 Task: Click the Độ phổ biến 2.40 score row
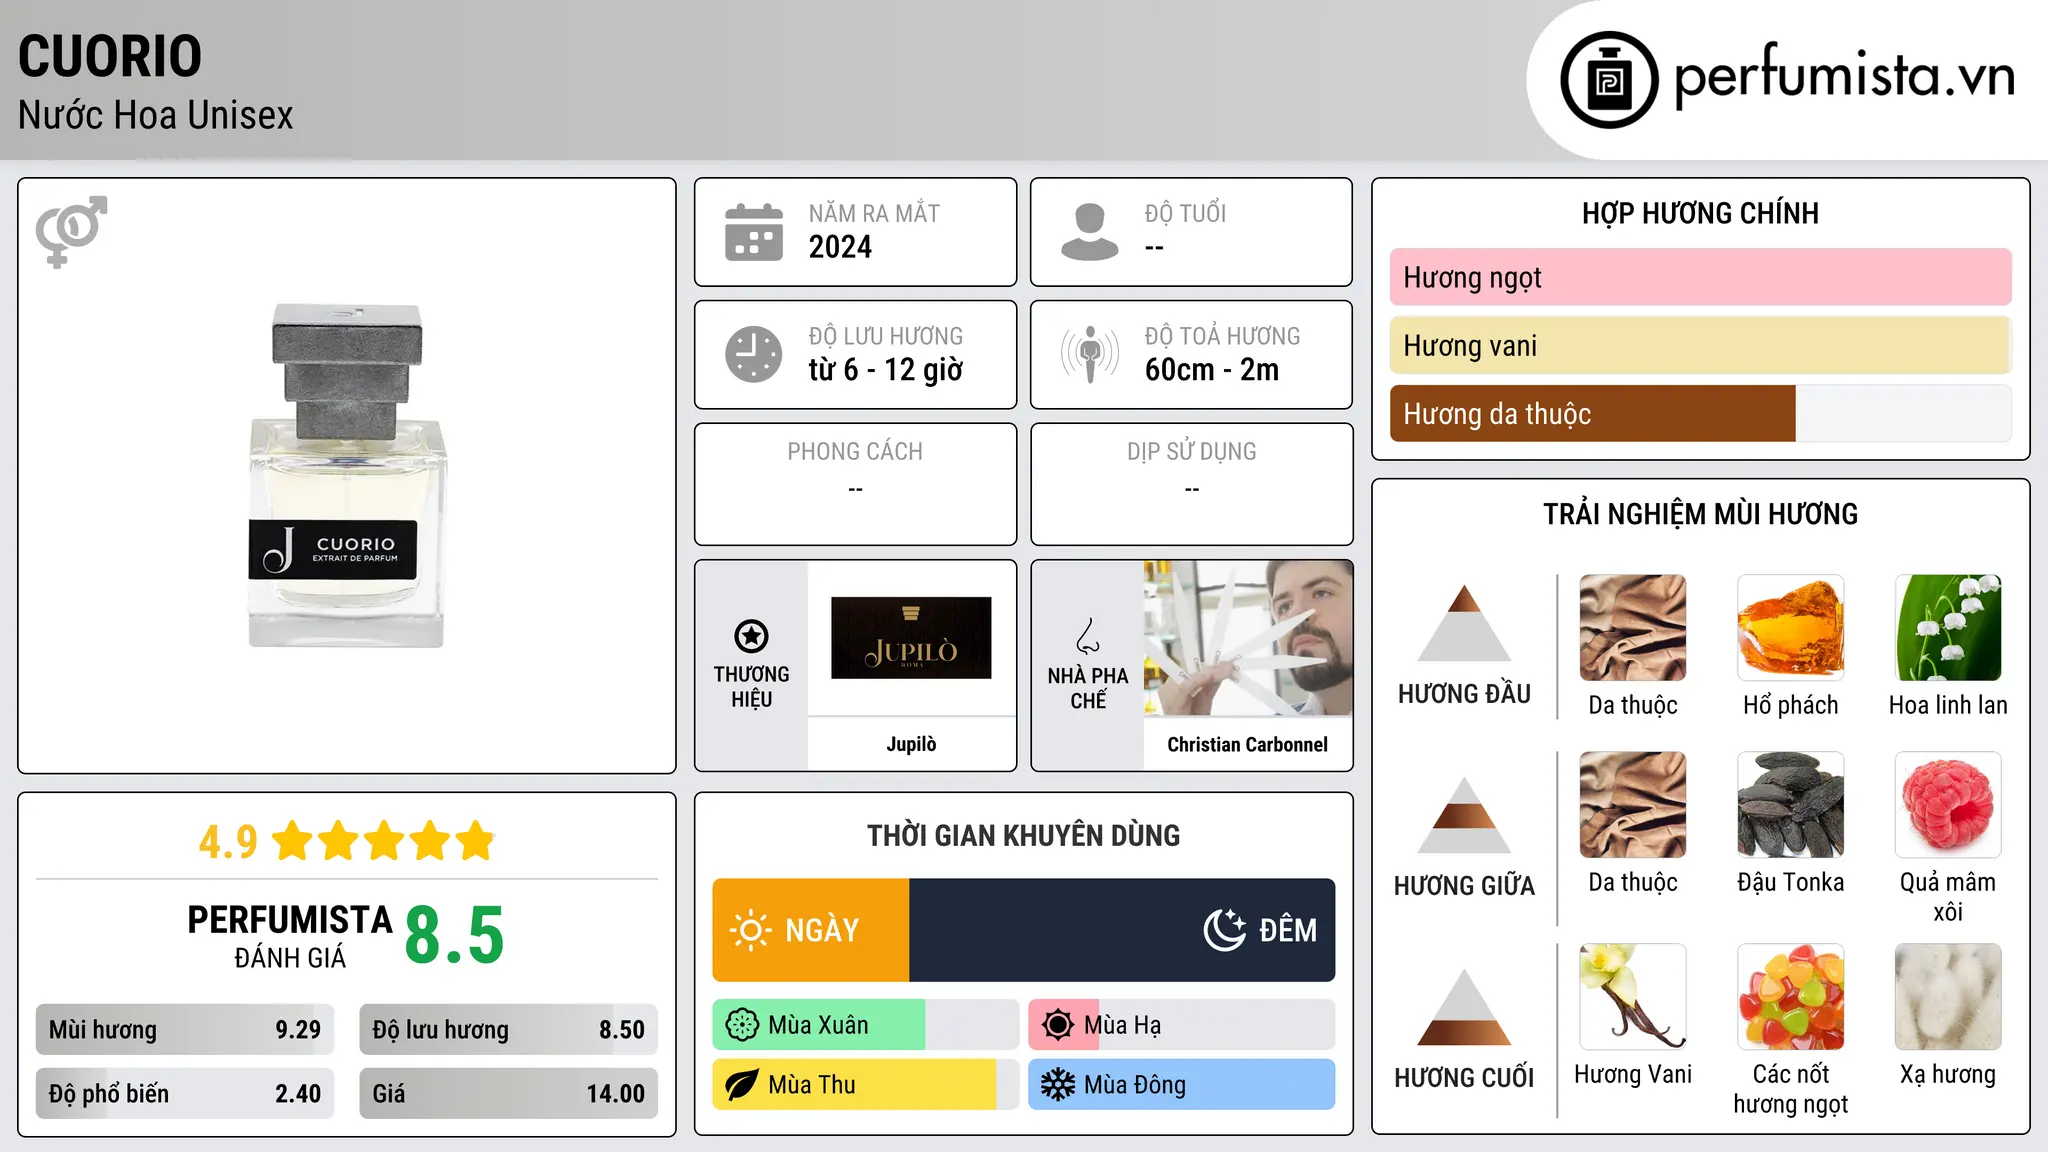(185, 1094)
